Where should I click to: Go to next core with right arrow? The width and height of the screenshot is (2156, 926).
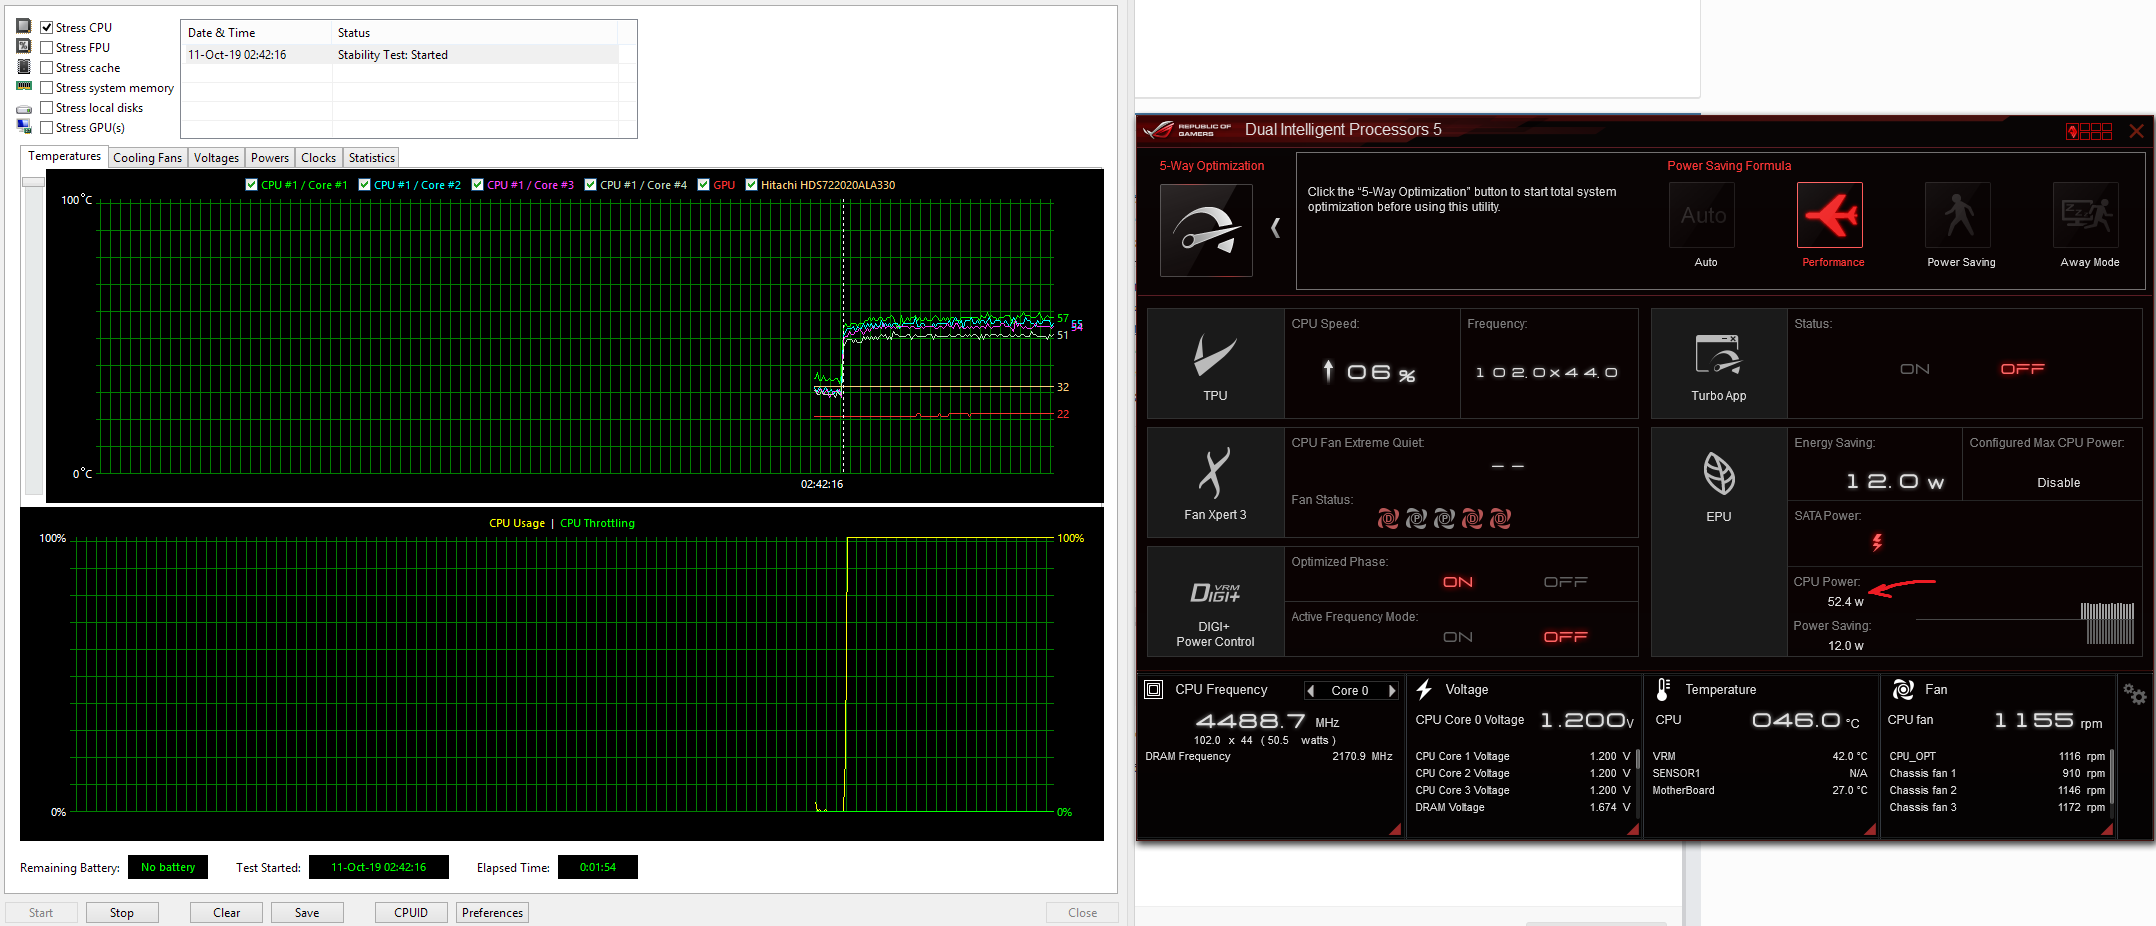[1391, 691]
